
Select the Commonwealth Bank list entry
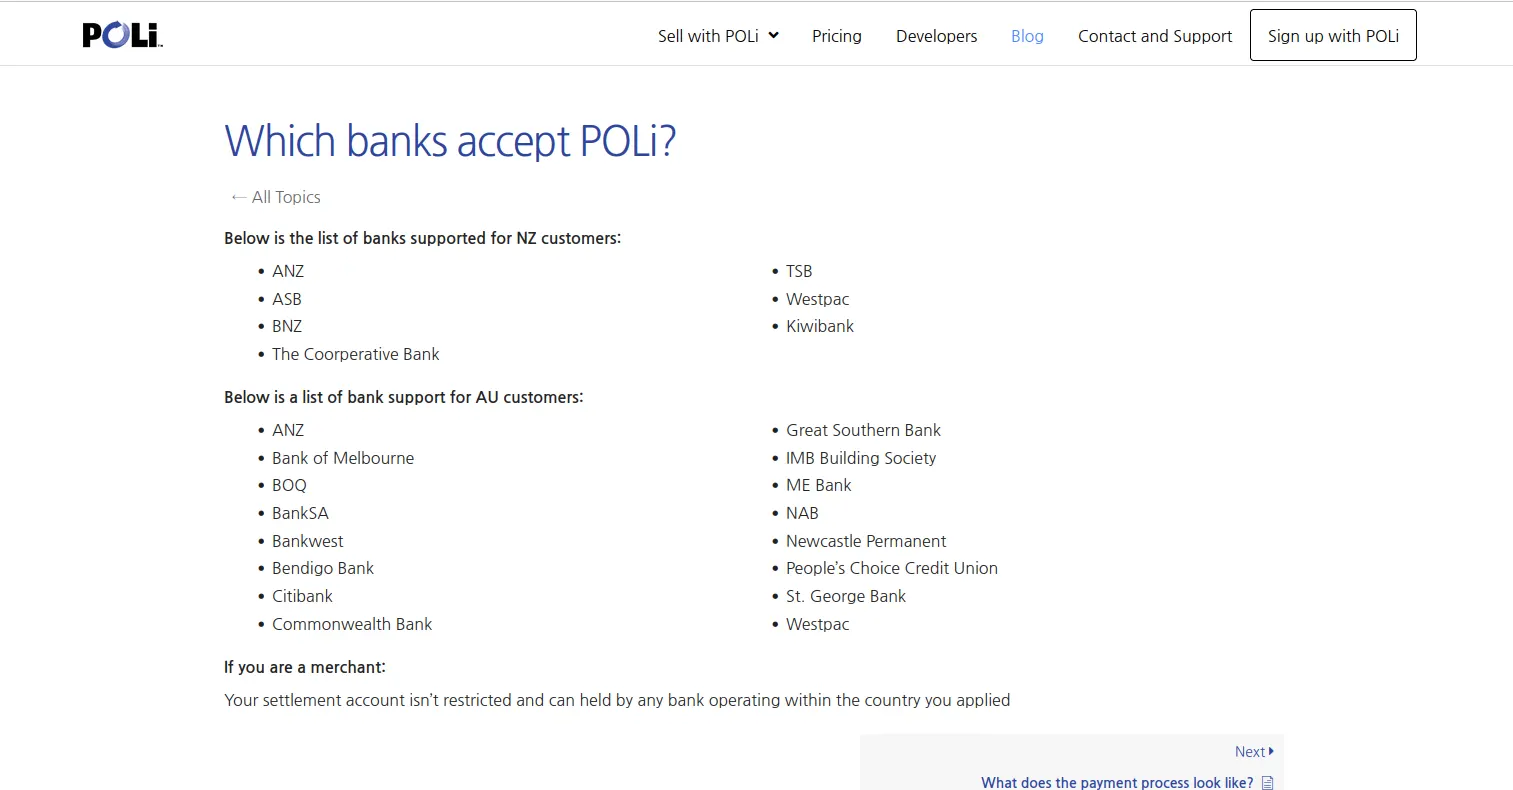[352, 624]
